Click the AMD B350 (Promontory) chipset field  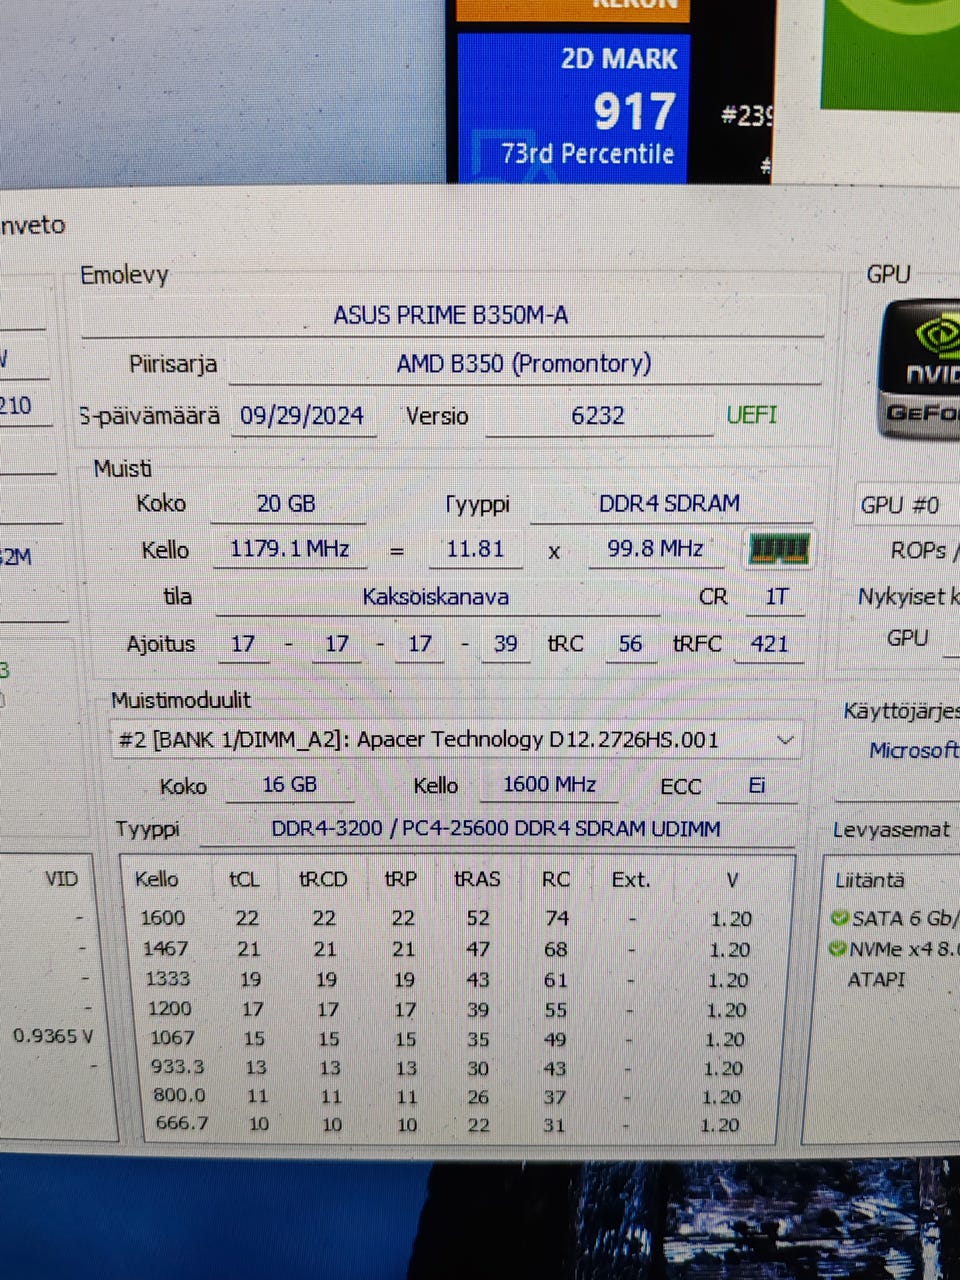tap(524, 364)
